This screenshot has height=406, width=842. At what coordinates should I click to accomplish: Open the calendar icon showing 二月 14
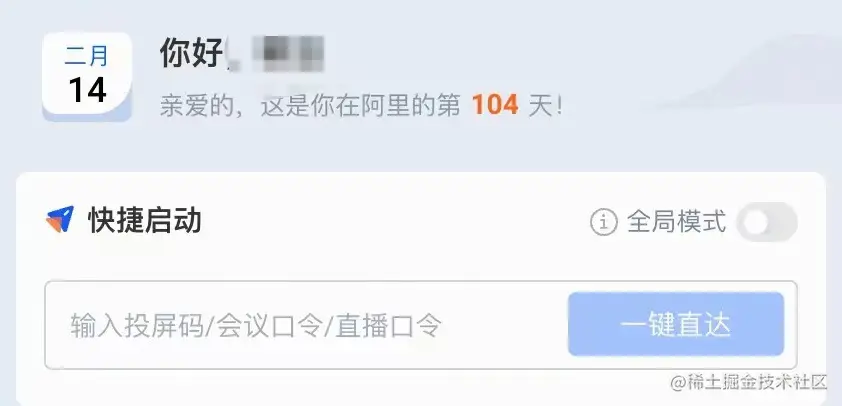tap(87, 76)
